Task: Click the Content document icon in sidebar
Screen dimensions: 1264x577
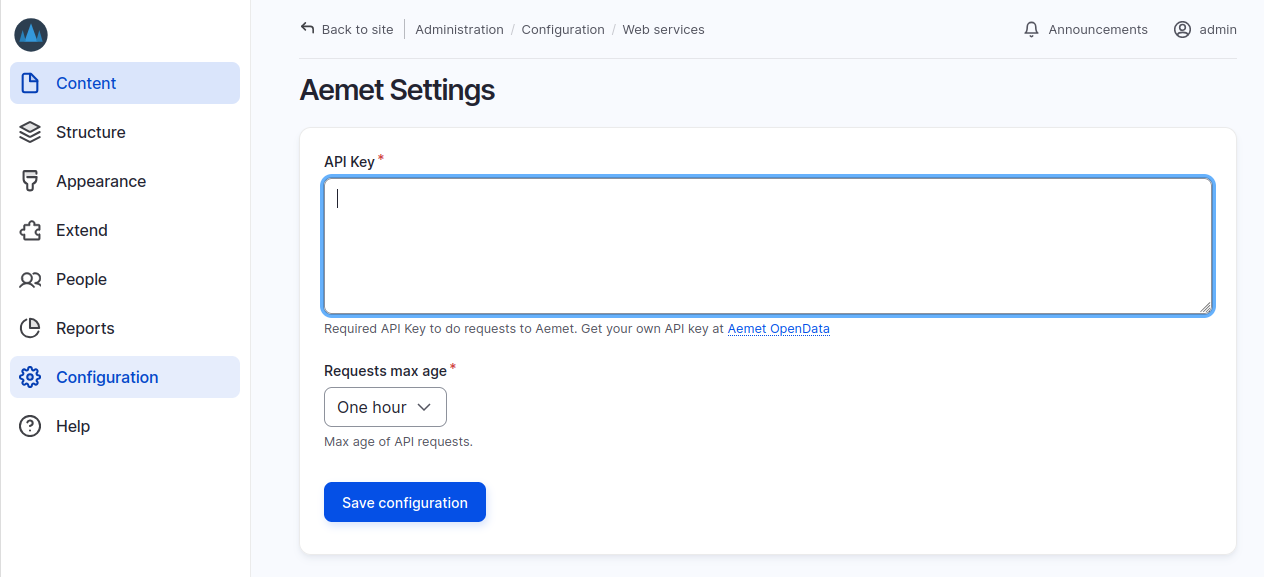Action: [30, 83]
